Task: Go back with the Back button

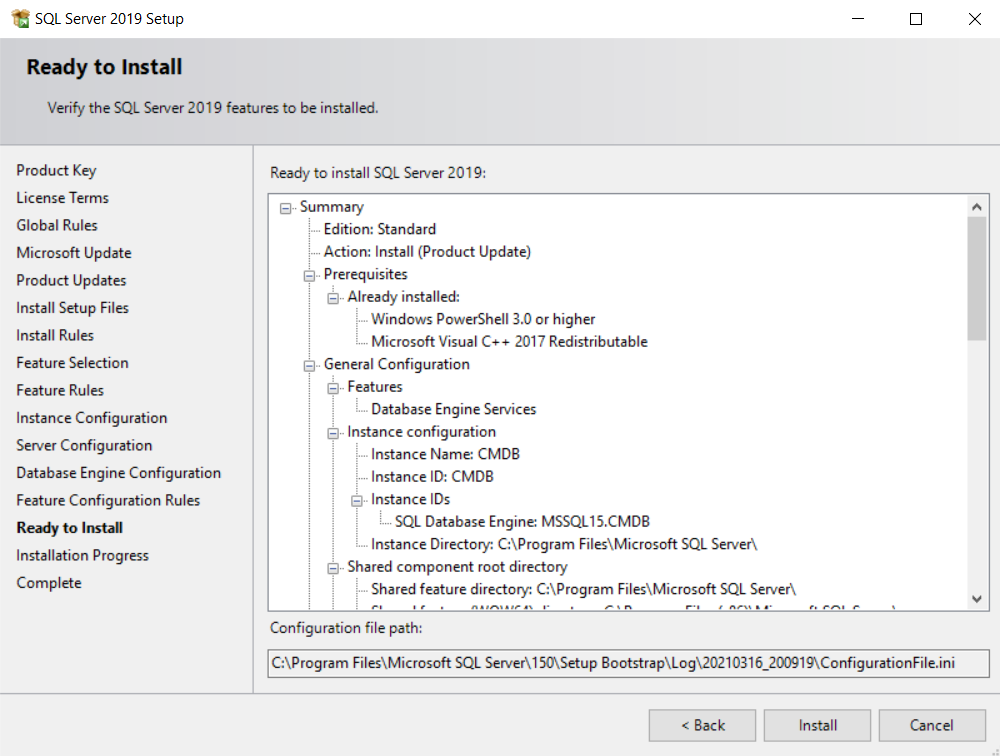Action: tap(702, 725)
